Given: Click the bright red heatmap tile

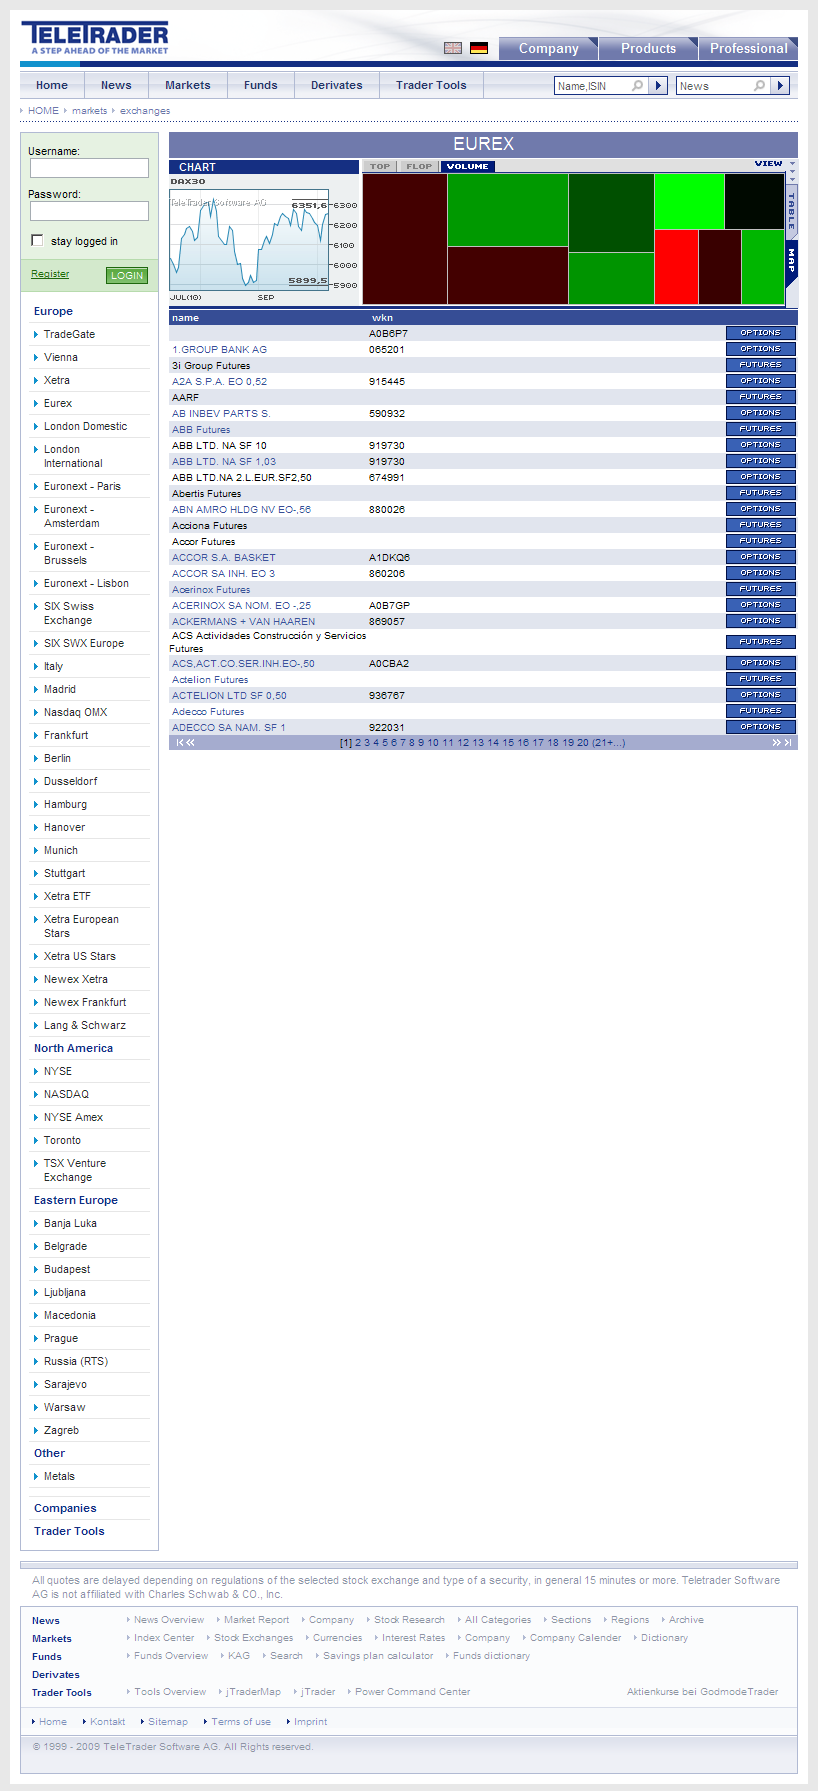Looking at the screenshot, I should click(676, 267).
